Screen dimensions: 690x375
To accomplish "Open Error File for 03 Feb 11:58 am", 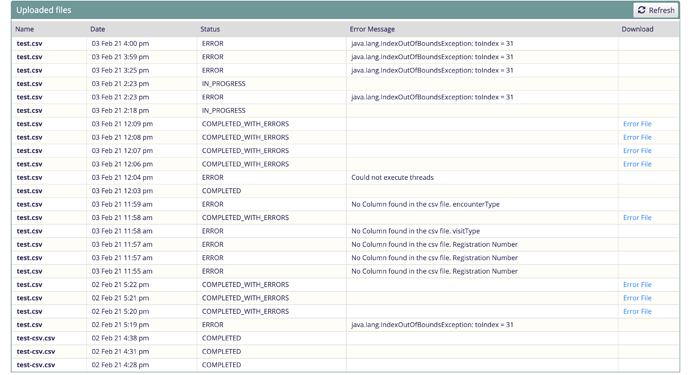I will click(637, 218).
